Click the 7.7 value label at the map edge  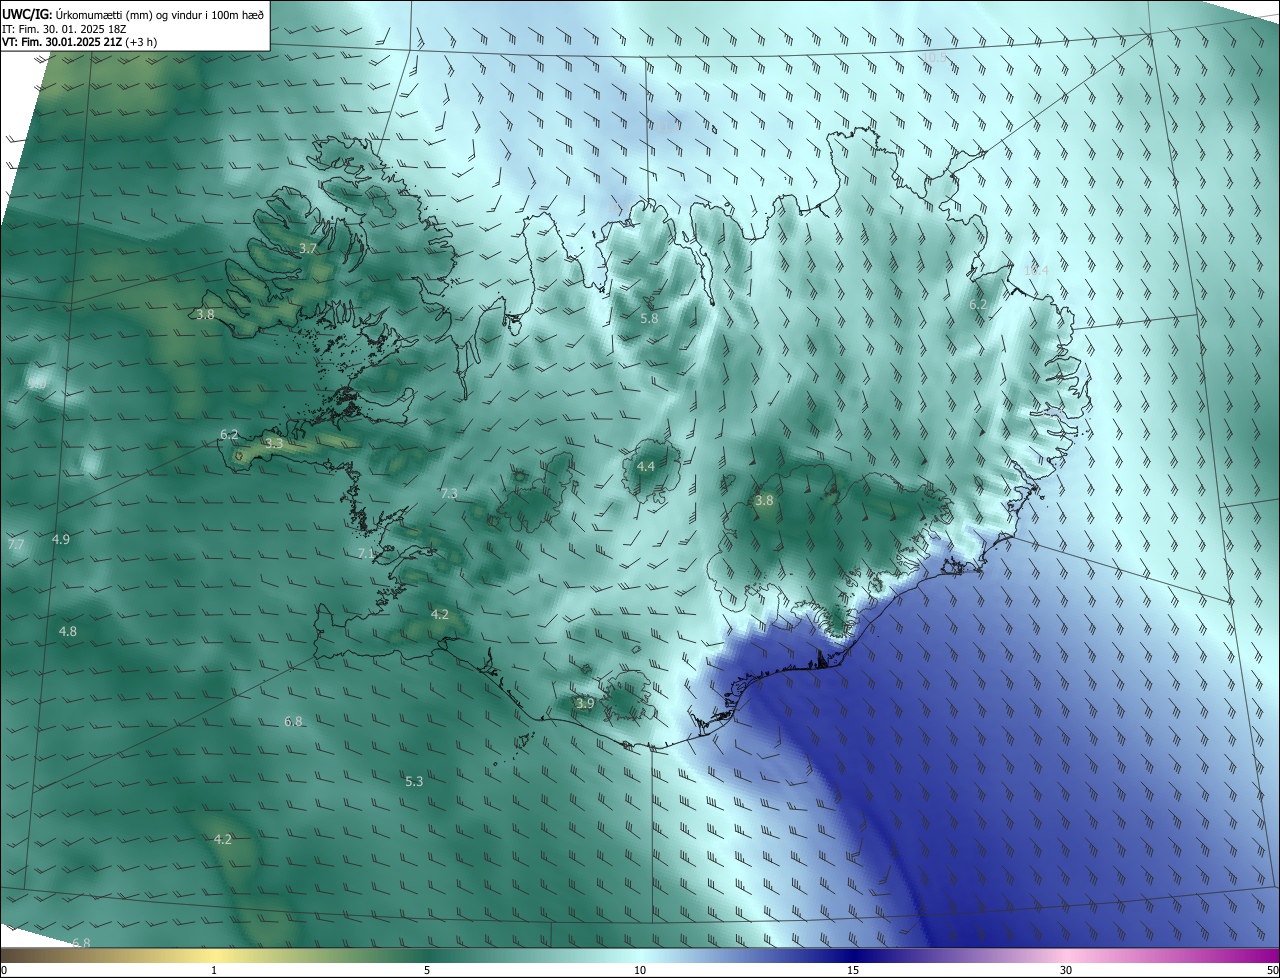[x=15, y=544]
